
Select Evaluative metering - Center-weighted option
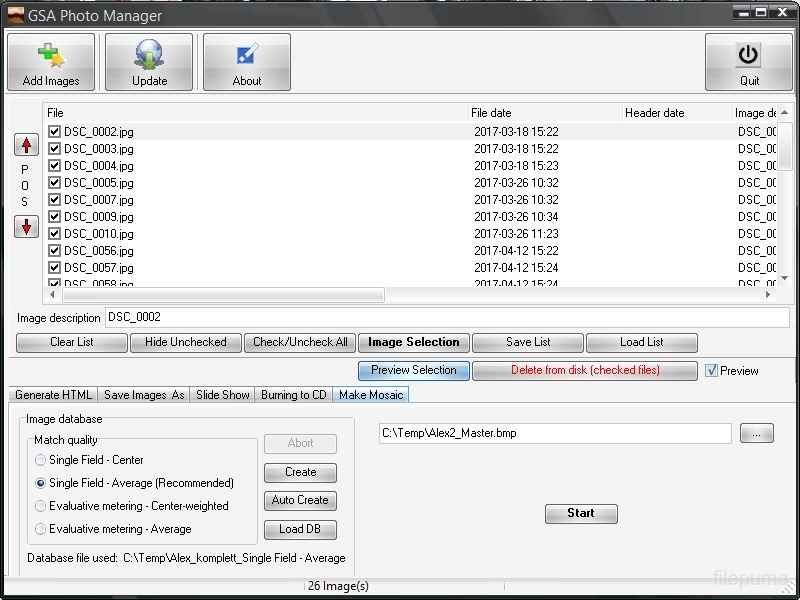[41, 506]
